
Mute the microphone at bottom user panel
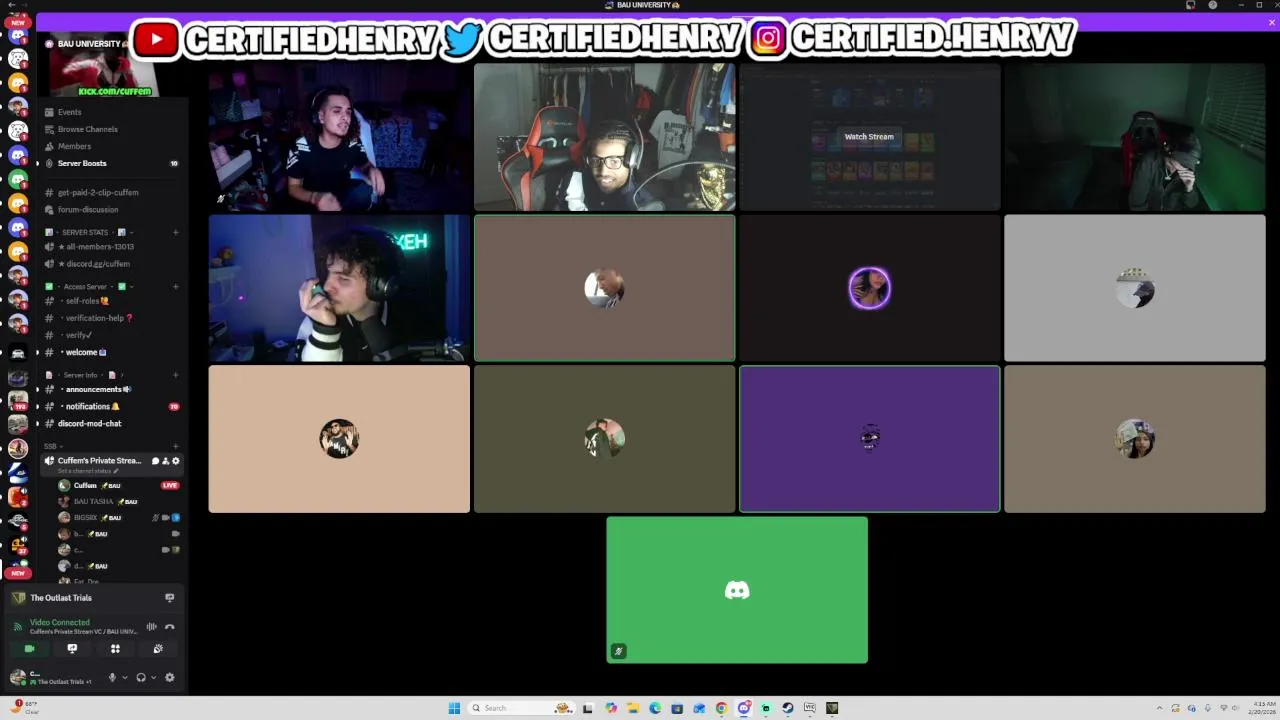point(111,677)
